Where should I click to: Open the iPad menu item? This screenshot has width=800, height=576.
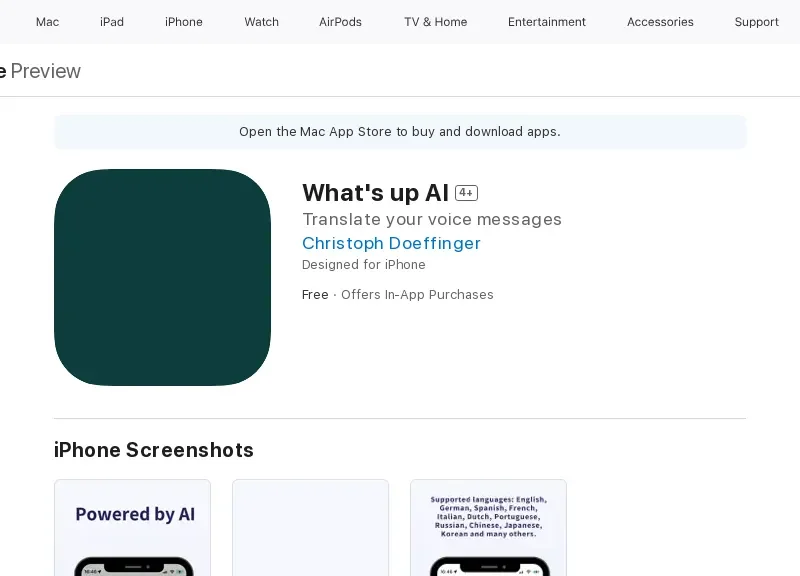point(112,22)
